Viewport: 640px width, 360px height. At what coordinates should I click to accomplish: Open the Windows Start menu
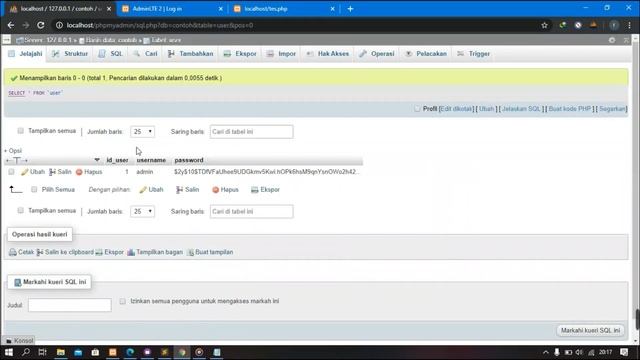pos(9,352)
